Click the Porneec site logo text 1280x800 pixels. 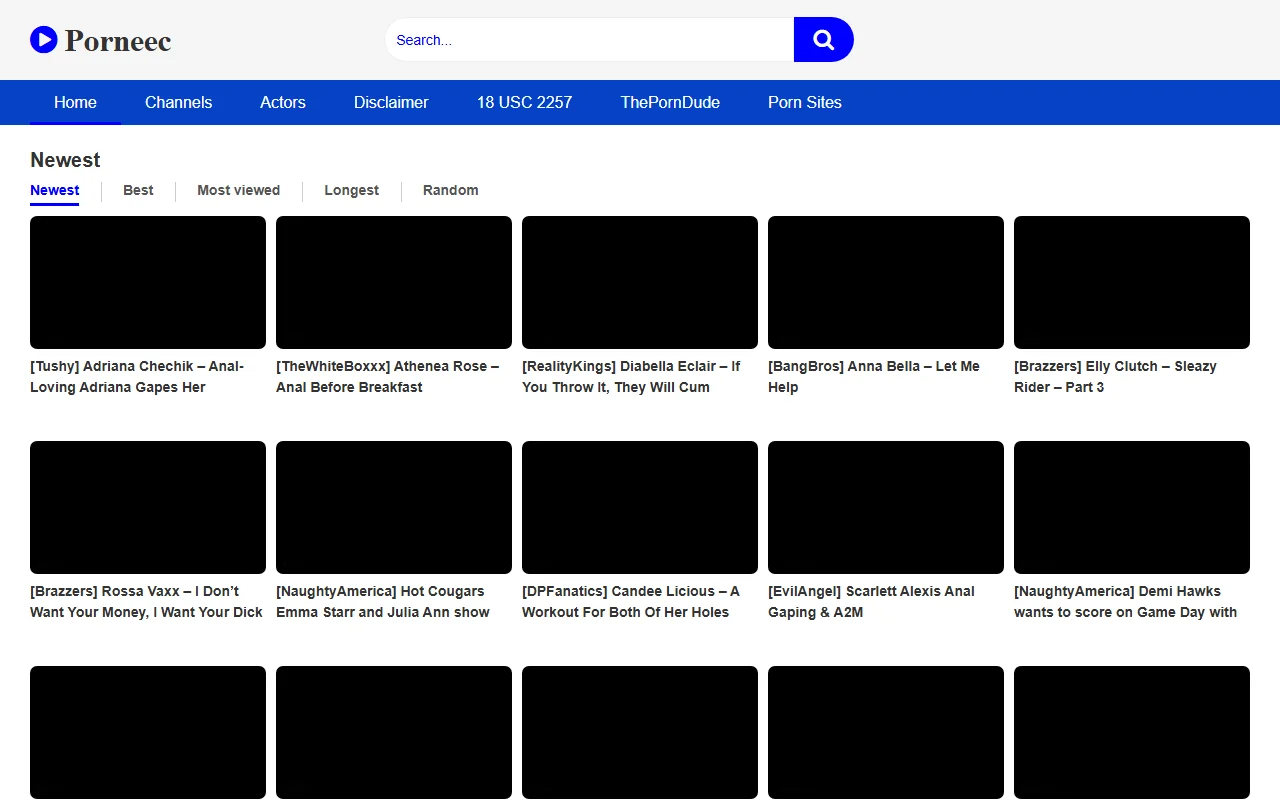click(117, 41)
